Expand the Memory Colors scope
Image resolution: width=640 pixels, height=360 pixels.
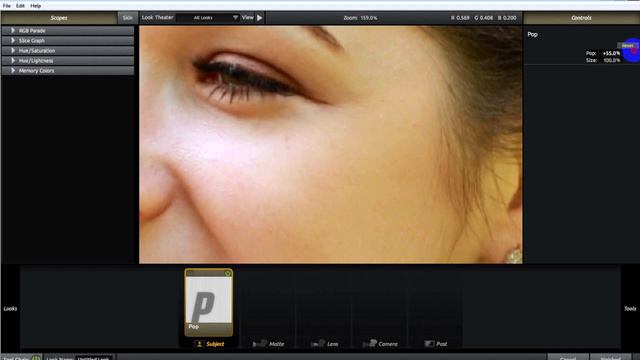68,71
